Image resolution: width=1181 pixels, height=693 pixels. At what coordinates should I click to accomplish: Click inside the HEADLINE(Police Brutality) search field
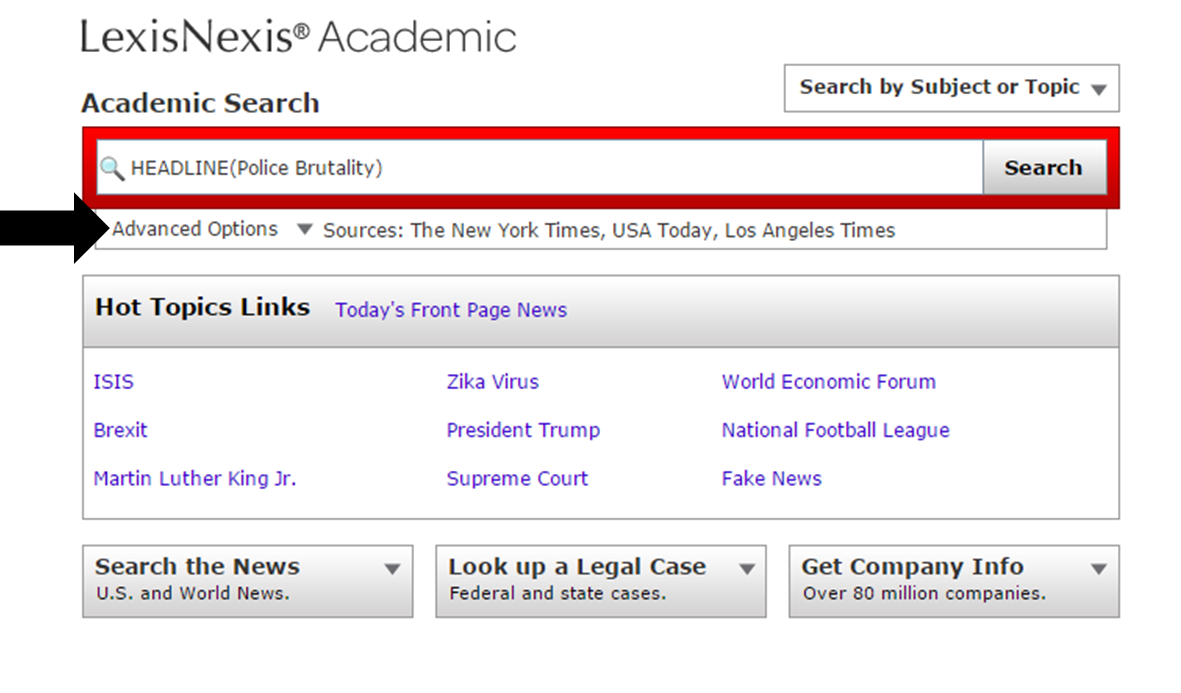[x=540, y=167]
